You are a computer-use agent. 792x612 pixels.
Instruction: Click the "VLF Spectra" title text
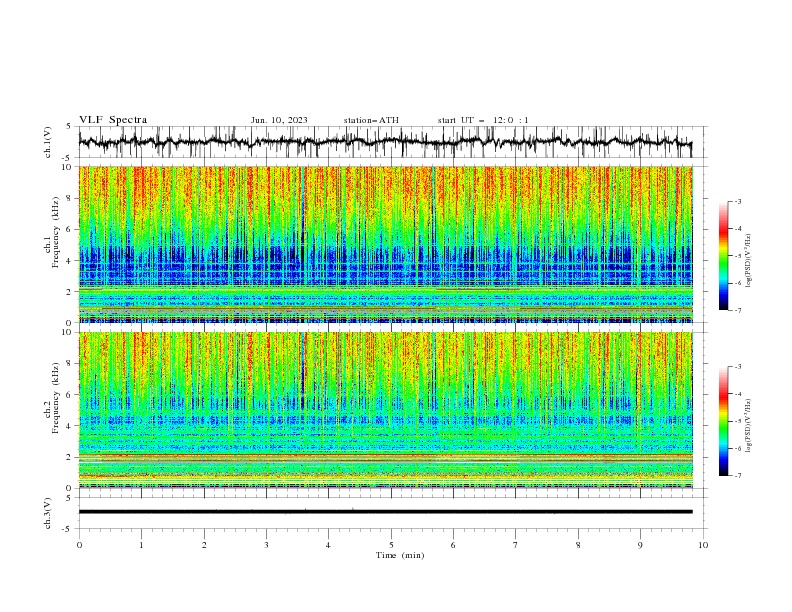click(x=113, y=120)
